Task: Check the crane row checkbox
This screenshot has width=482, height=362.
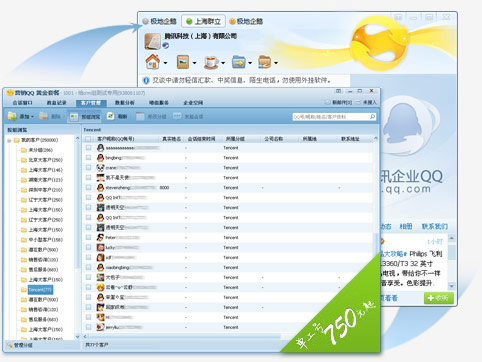Action: pyautogui.click(x=88, y=168)
